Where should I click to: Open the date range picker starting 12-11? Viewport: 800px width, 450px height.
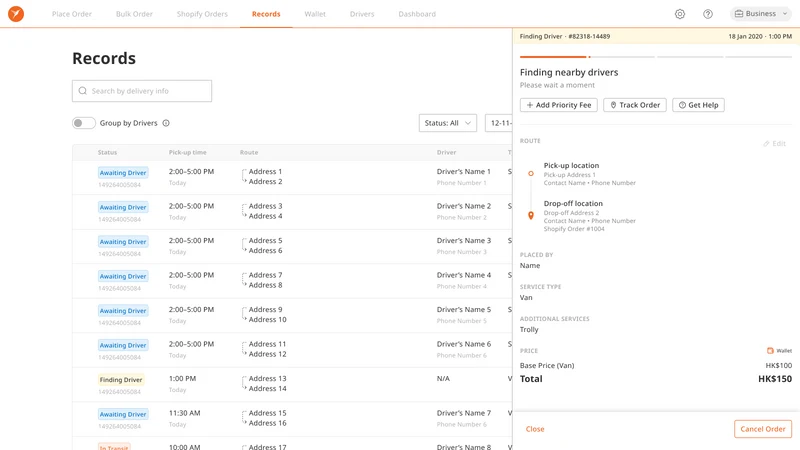click(x=498, y=123)
